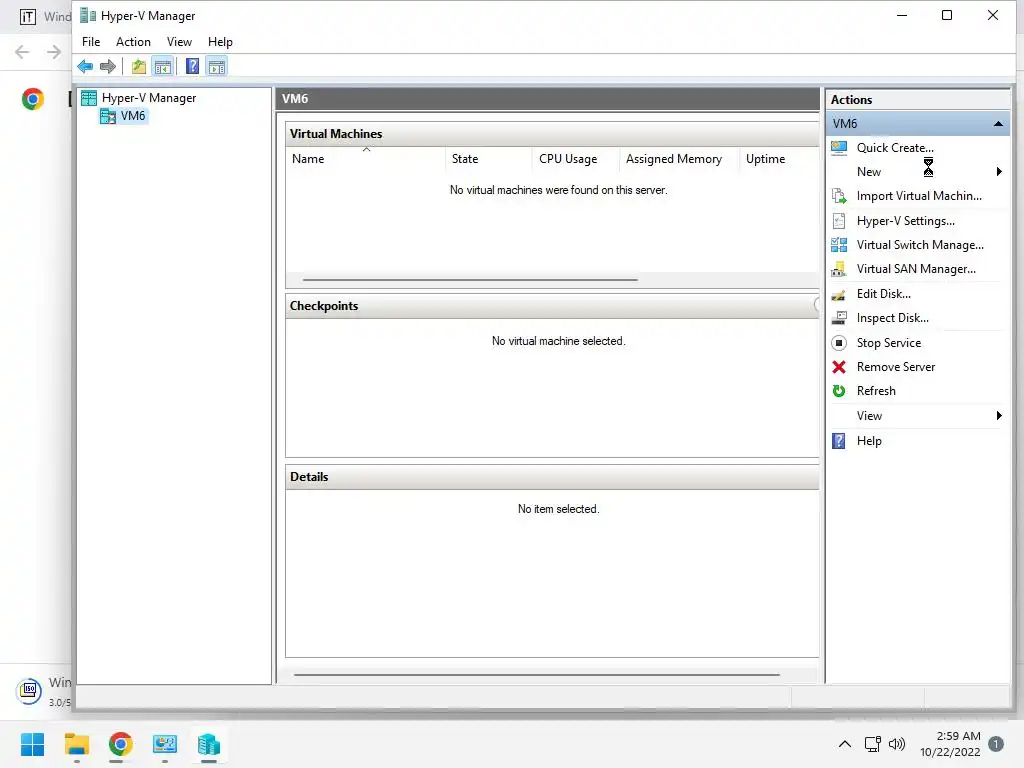1024x768 pixels.
Task: Open File Explorer from the taskbar
Action: [x=76, y=744]
